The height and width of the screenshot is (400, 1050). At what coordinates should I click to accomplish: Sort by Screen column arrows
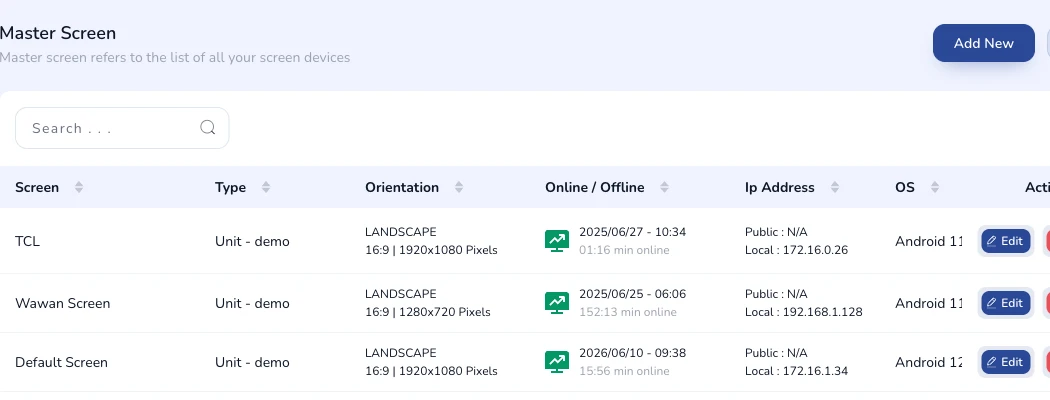79,188
